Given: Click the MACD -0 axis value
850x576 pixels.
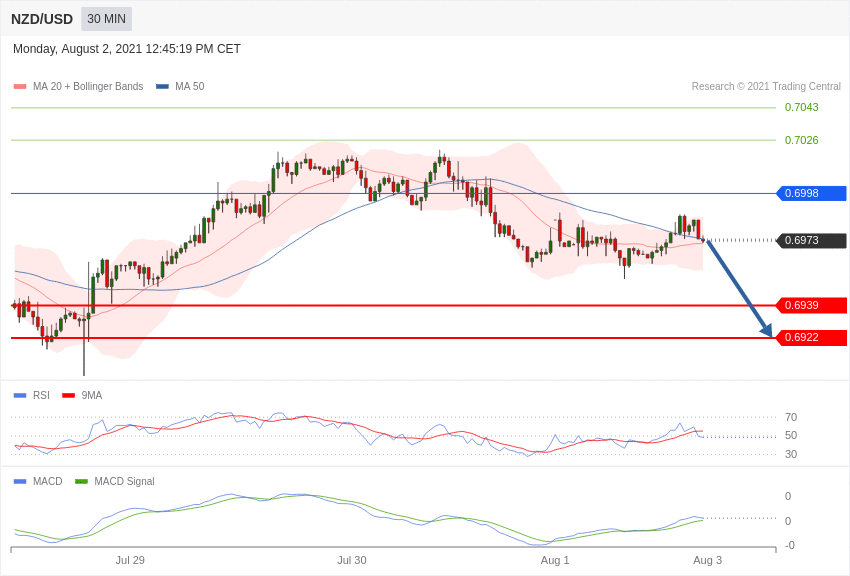Looking at the screenshot, I should point(789,545).
